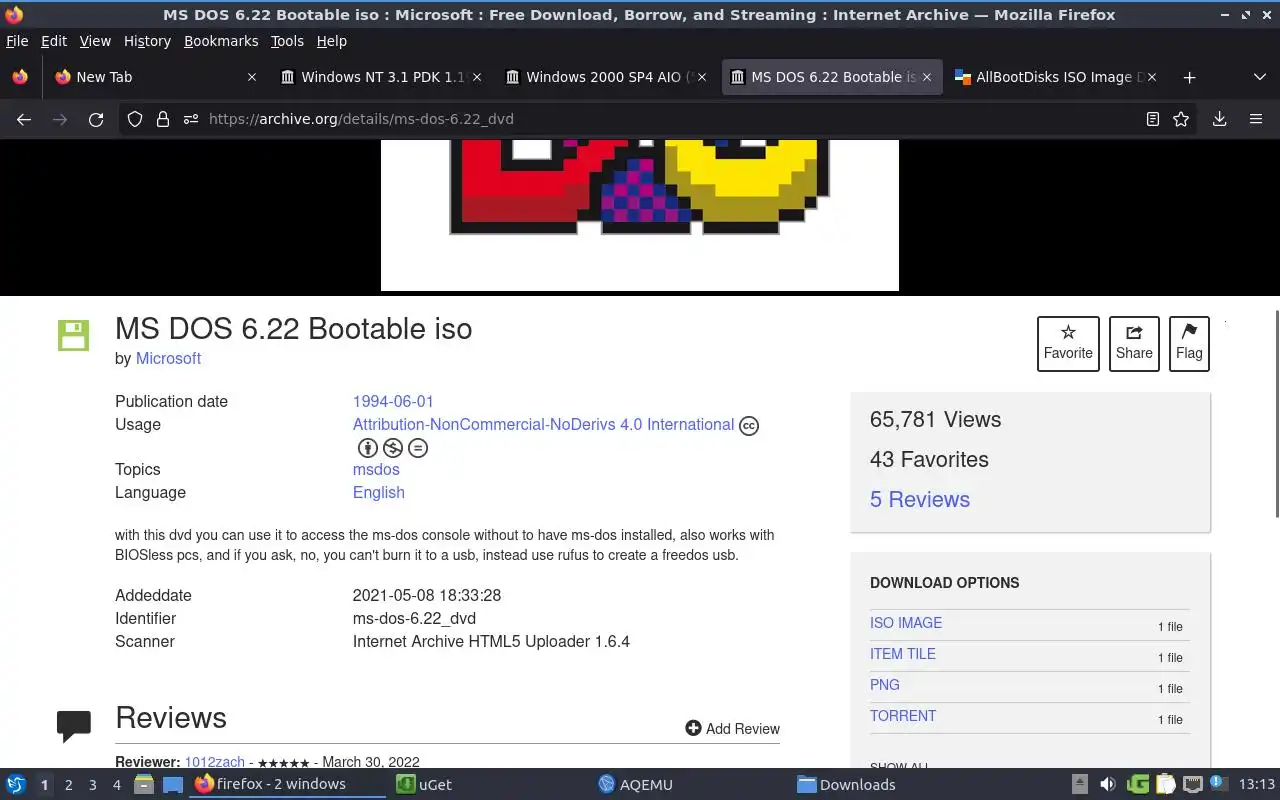Click the removable media eject tray icon
The height and width of the screenshot is (800, 1280).
click(1080, 785)
